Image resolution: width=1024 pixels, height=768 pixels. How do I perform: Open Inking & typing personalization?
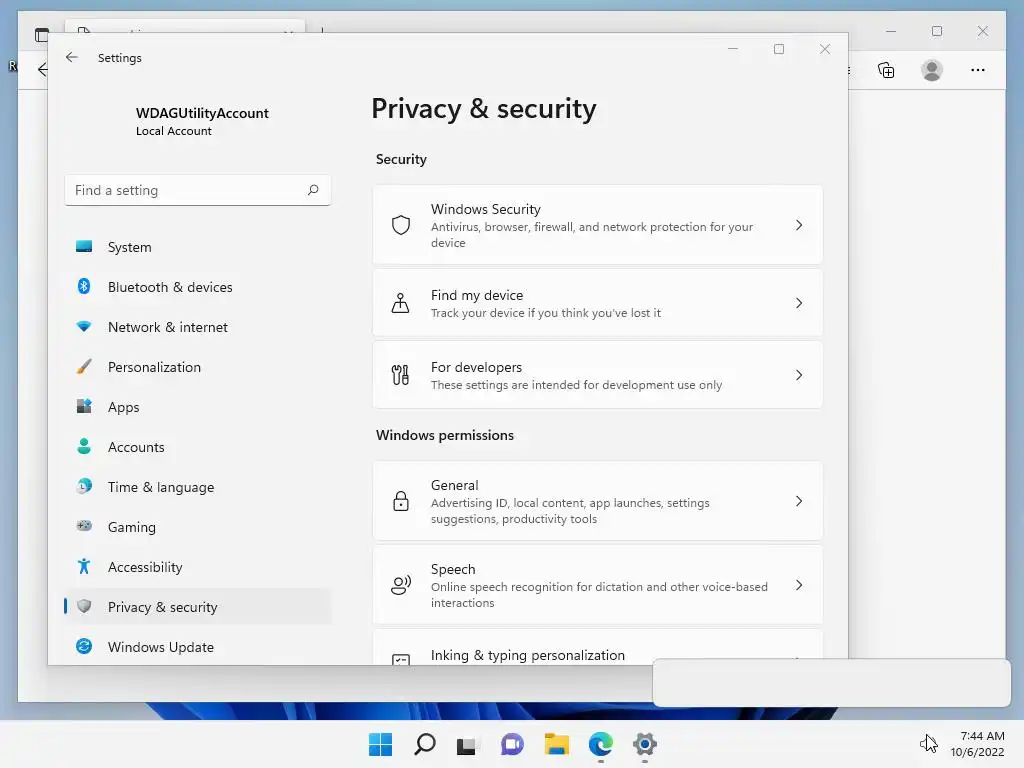pos(598,648)
